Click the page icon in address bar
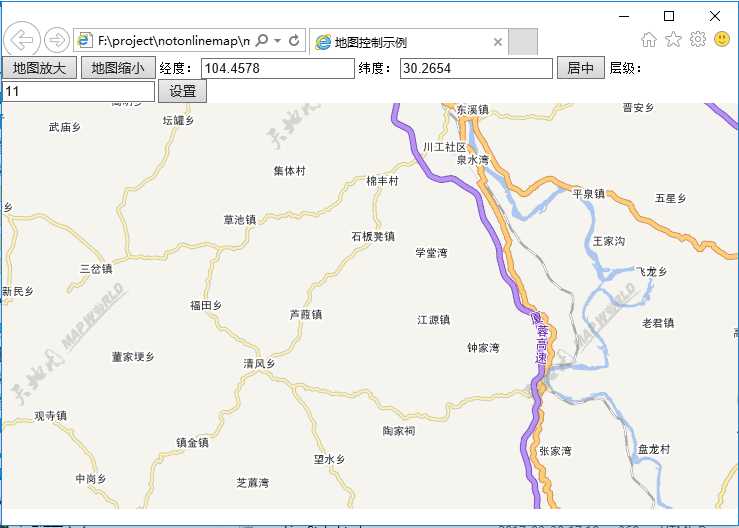Viewport: 739px width, 528px height. pyautogui.click(x=85, y=41)
